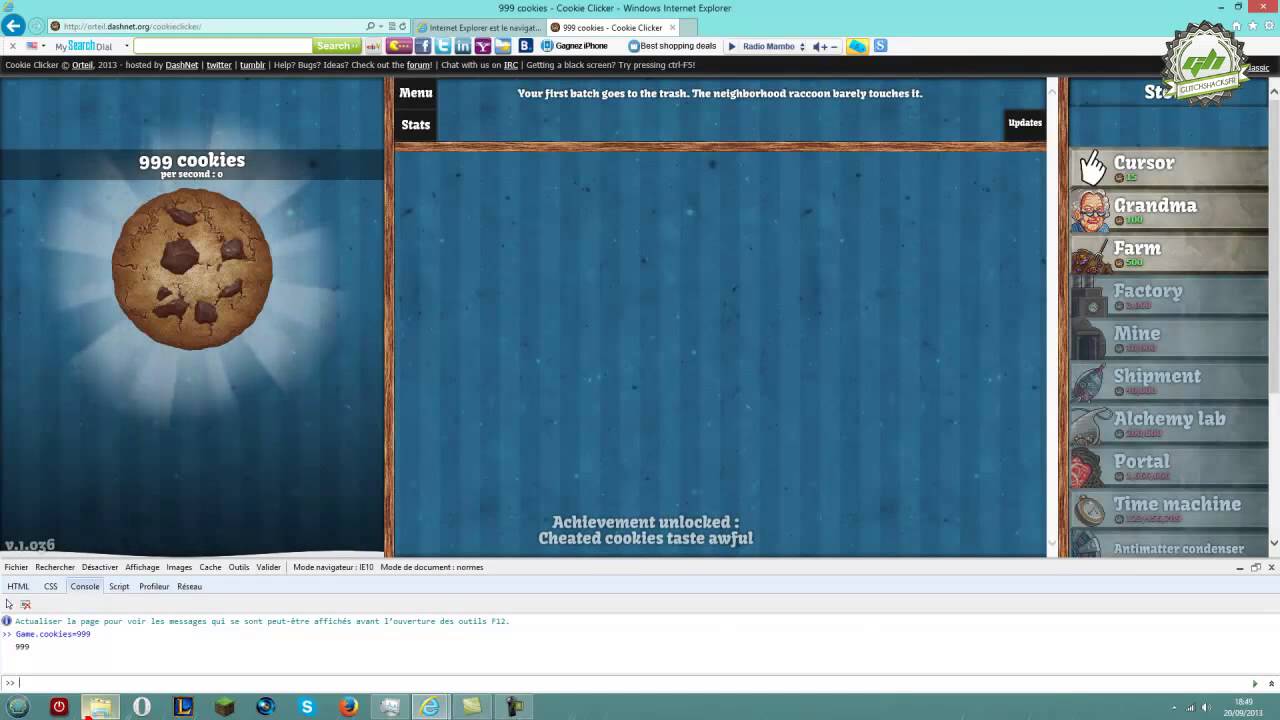The image size is (1280, 720).
Task: Open the DashNet host link
Action: click(182, 65)
